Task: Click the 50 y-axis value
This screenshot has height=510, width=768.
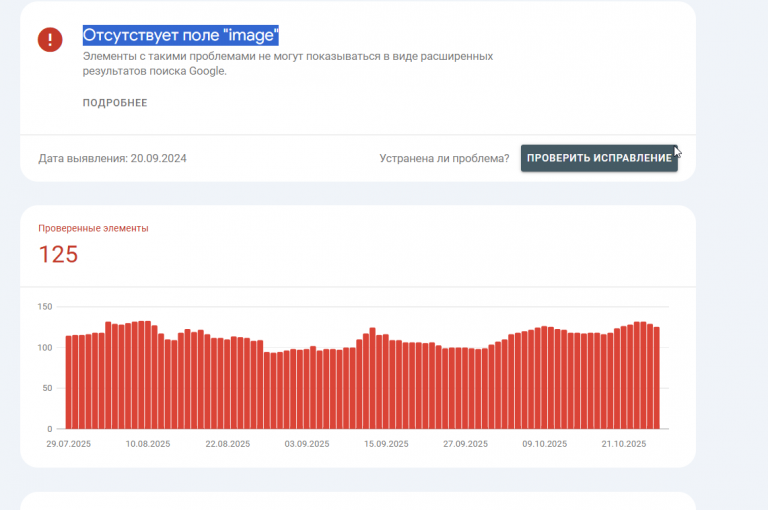Action: 47,388
